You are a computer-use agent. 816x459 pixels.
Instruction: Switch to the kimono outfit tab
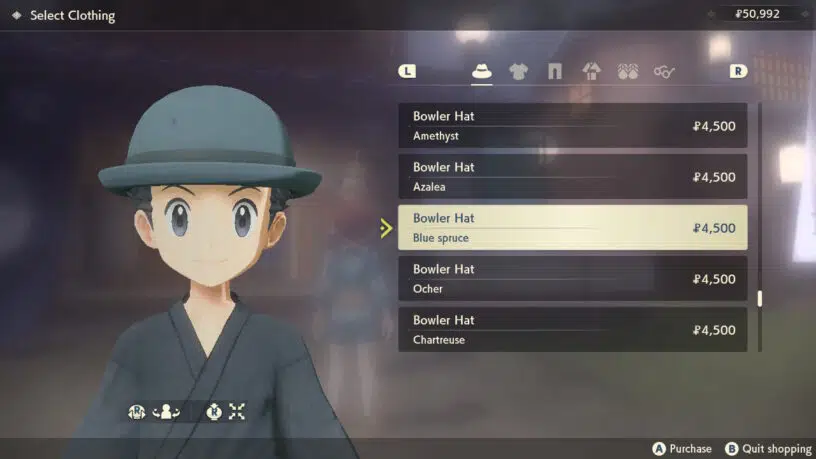click(x=591, y=71)
